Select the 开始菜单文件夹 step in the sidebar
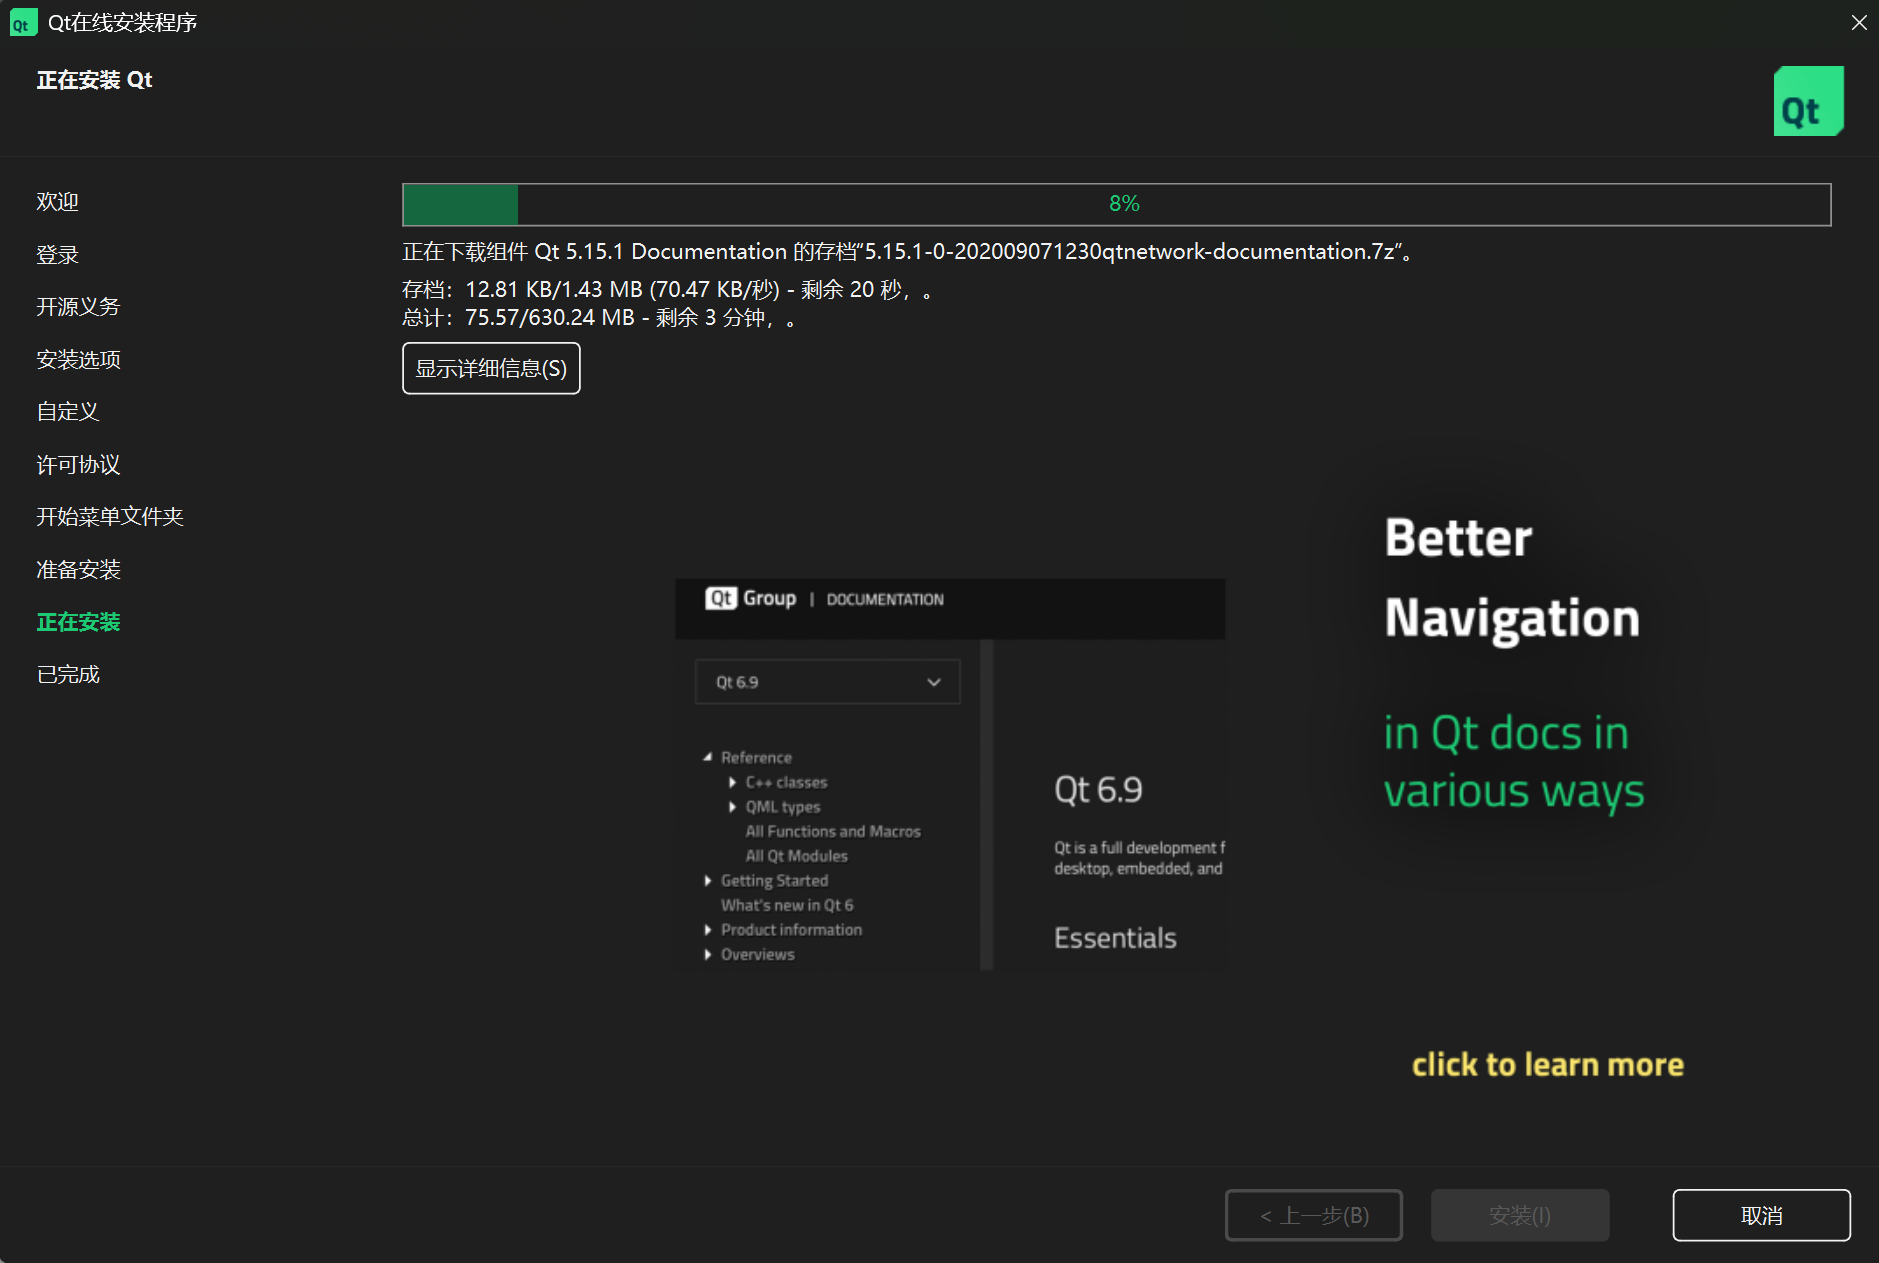This screenshot has height=1263, width=1879. [110, 516]
